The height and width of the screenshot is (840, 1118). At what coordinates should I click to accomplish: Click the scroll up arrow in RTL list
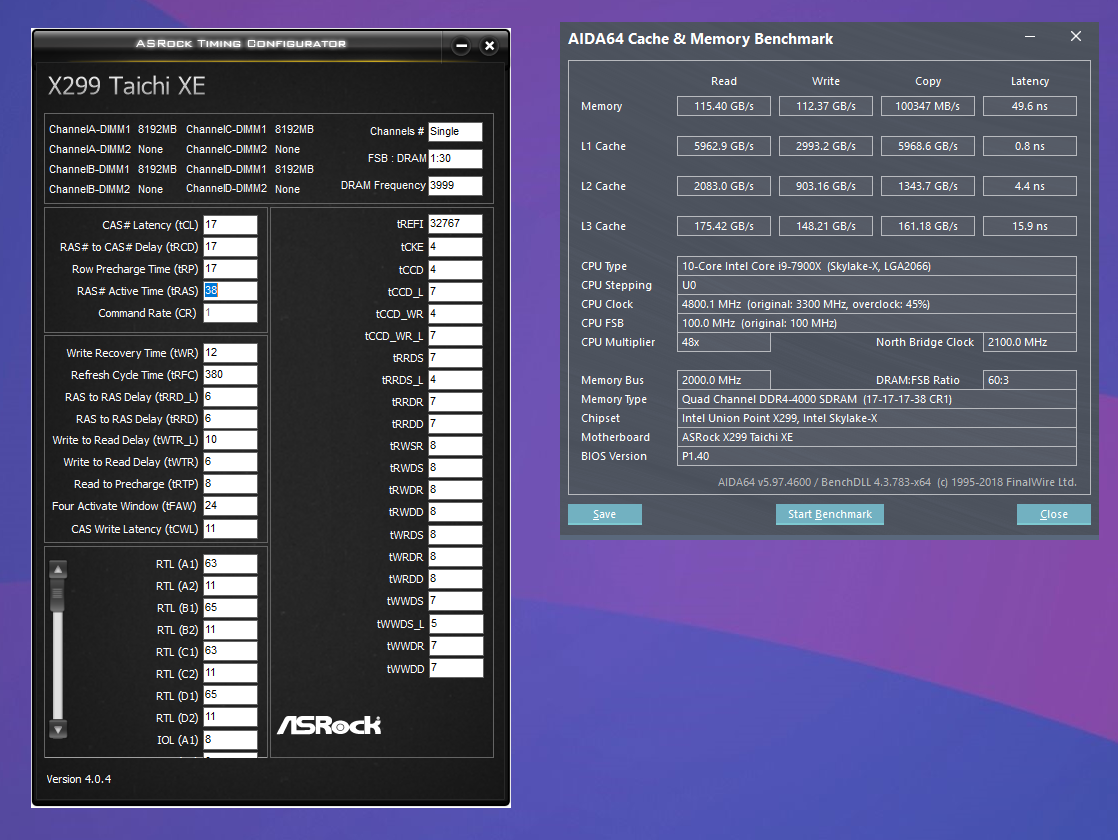pos(58,569)
